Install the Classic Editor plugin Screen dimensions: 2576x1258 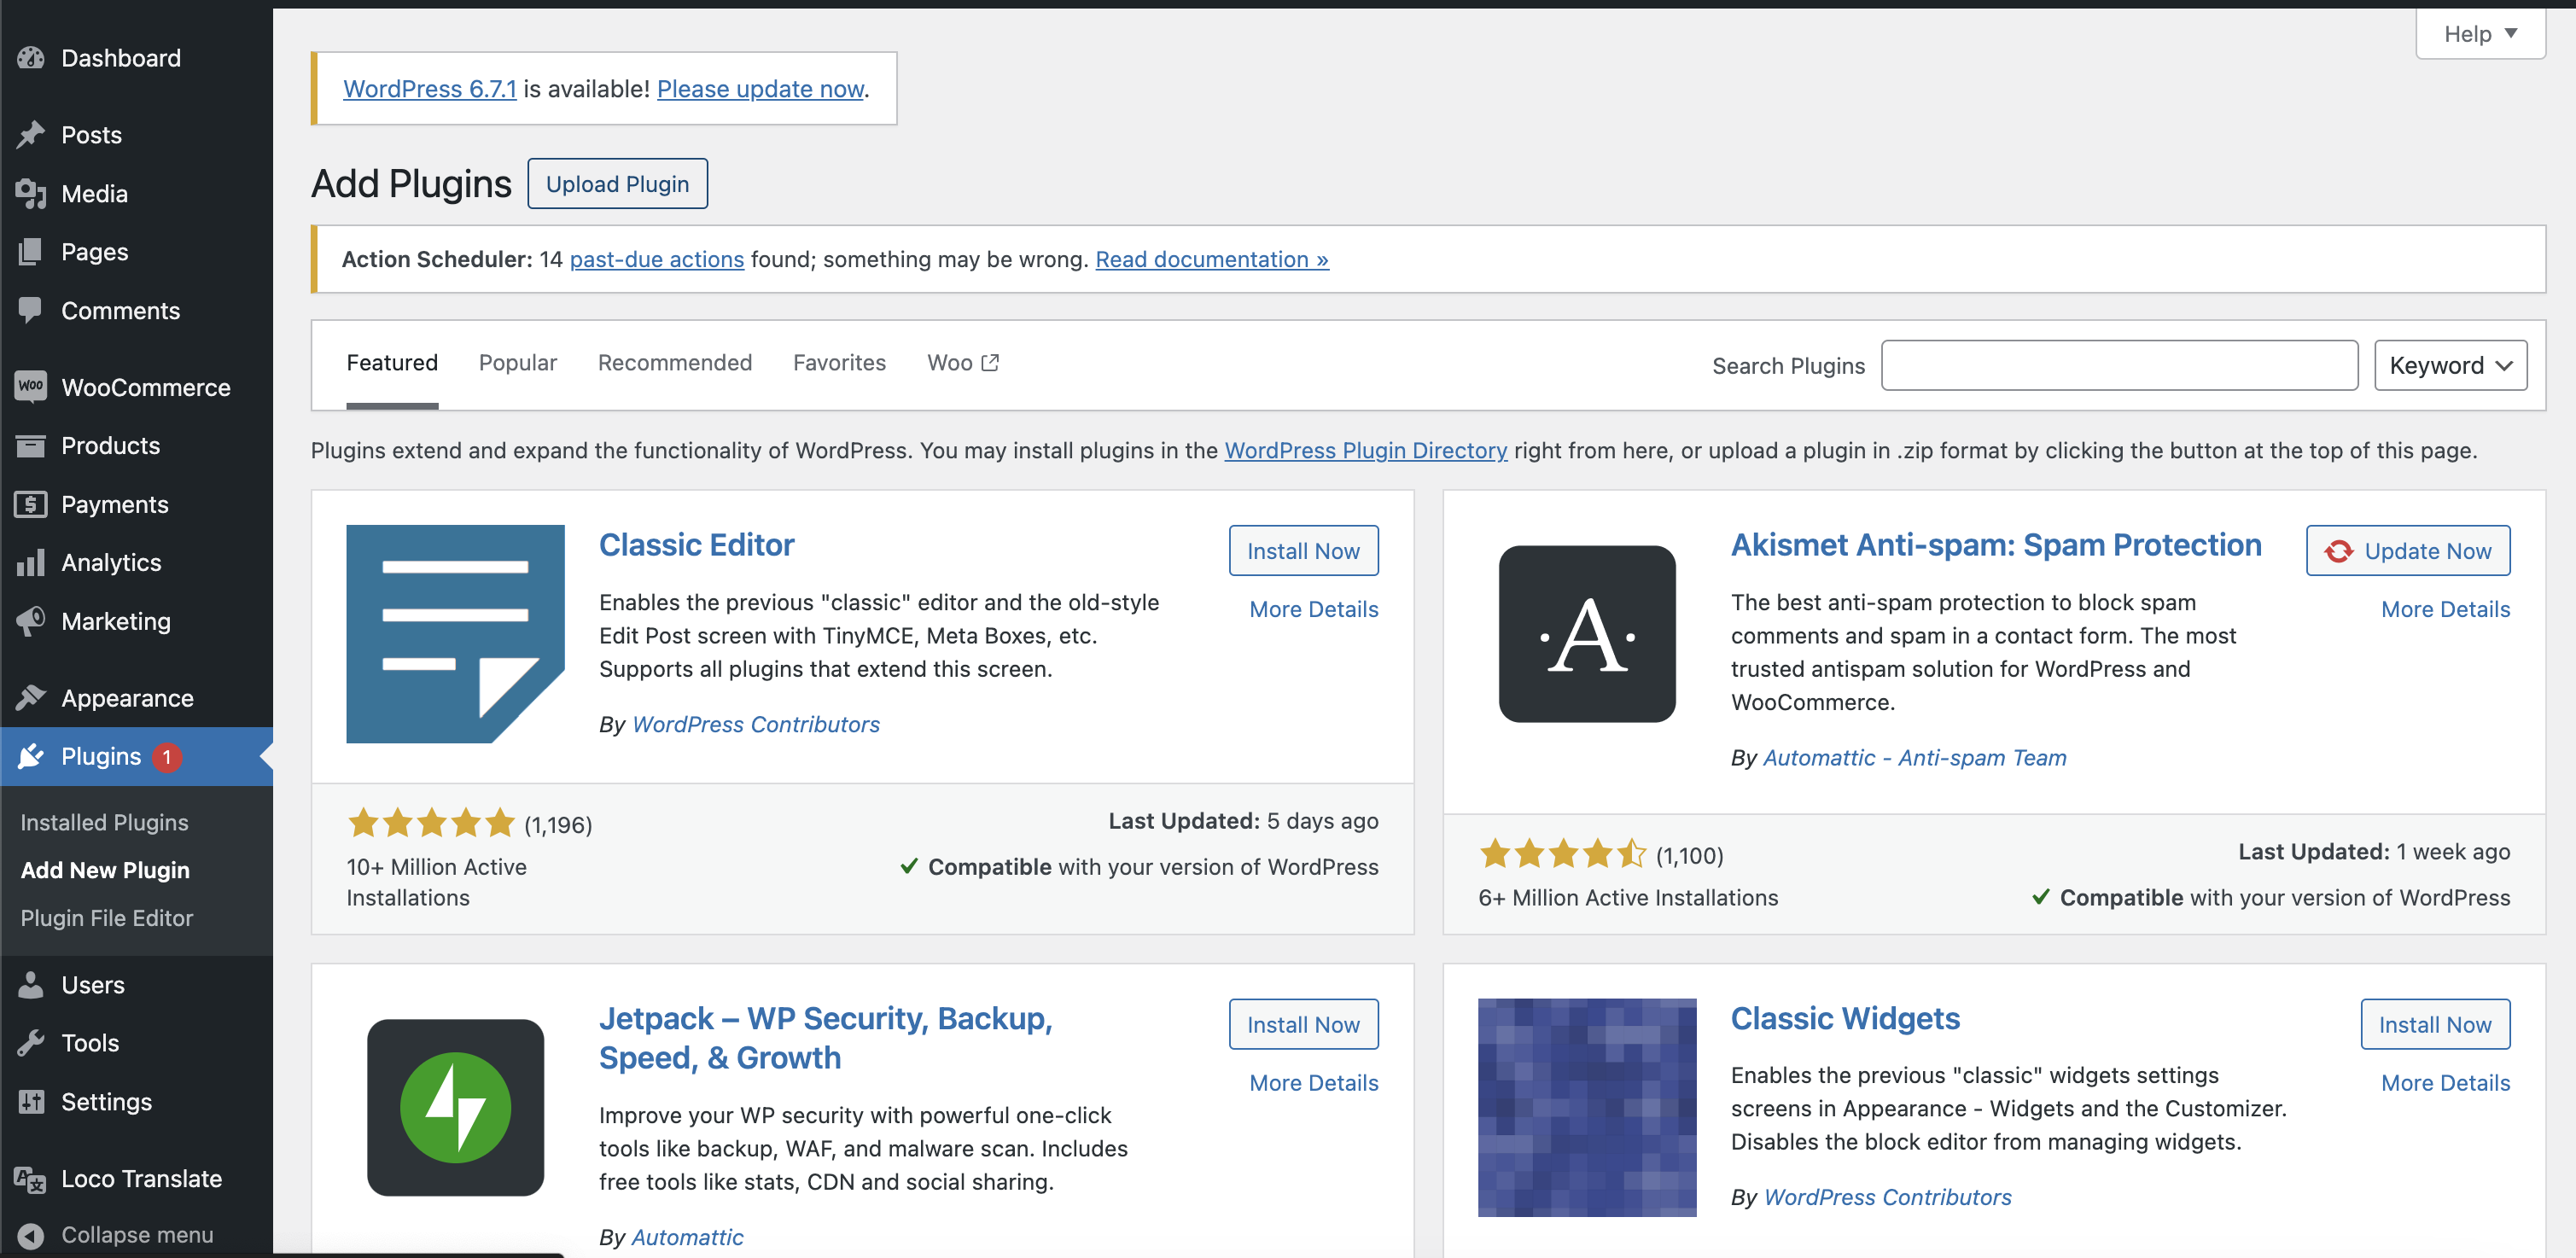point(1303,551)
